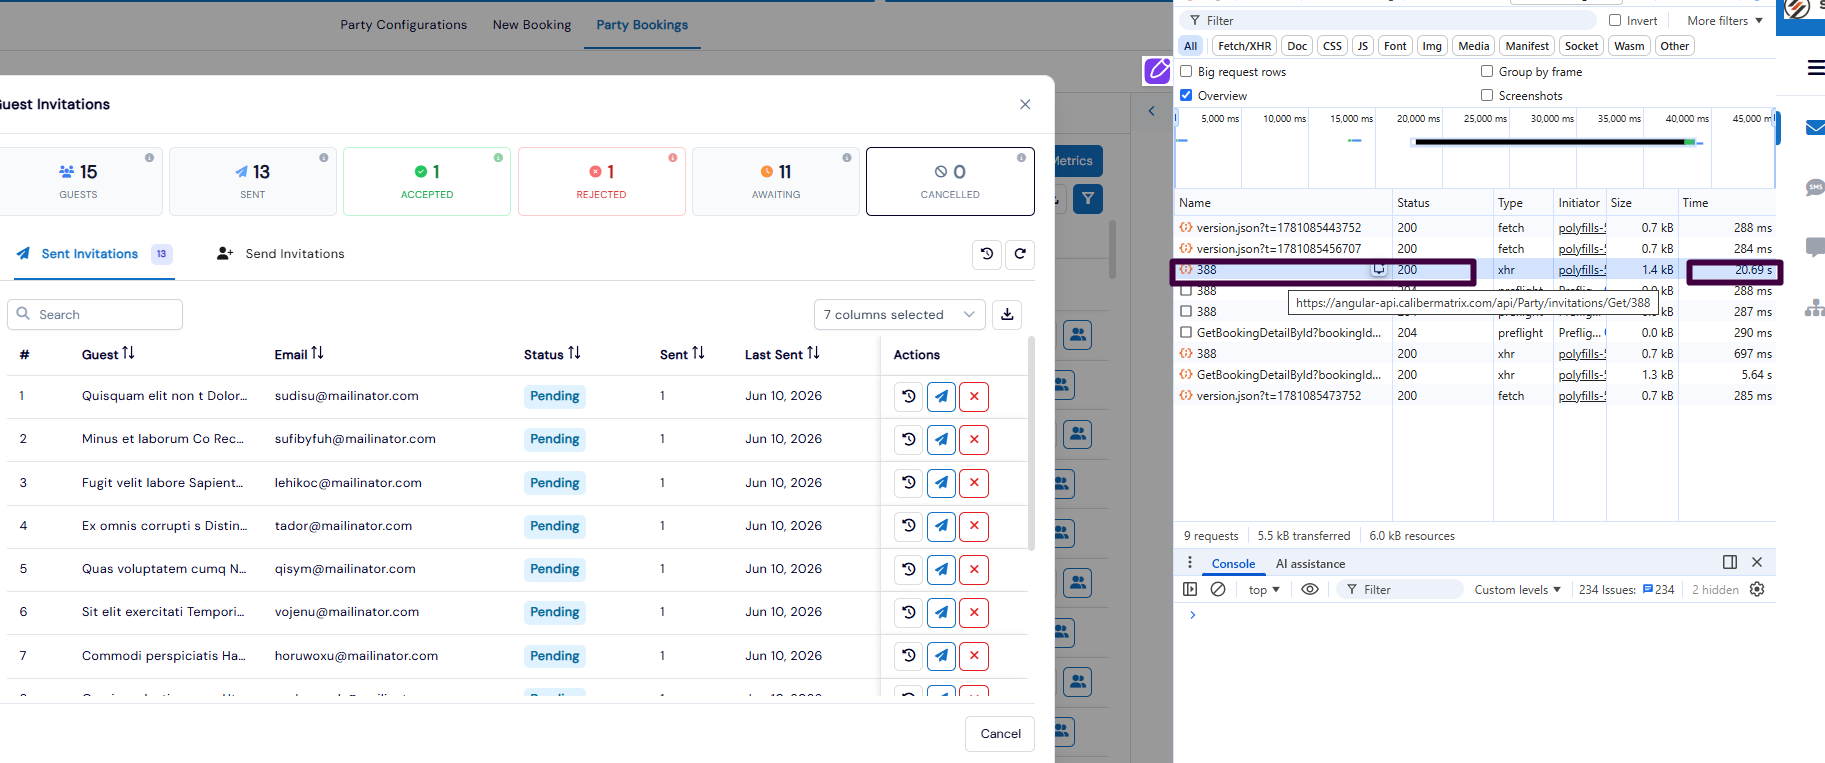Focus the guest Search field
Screen dimensions: 1825x763
[x=95, y=314]
